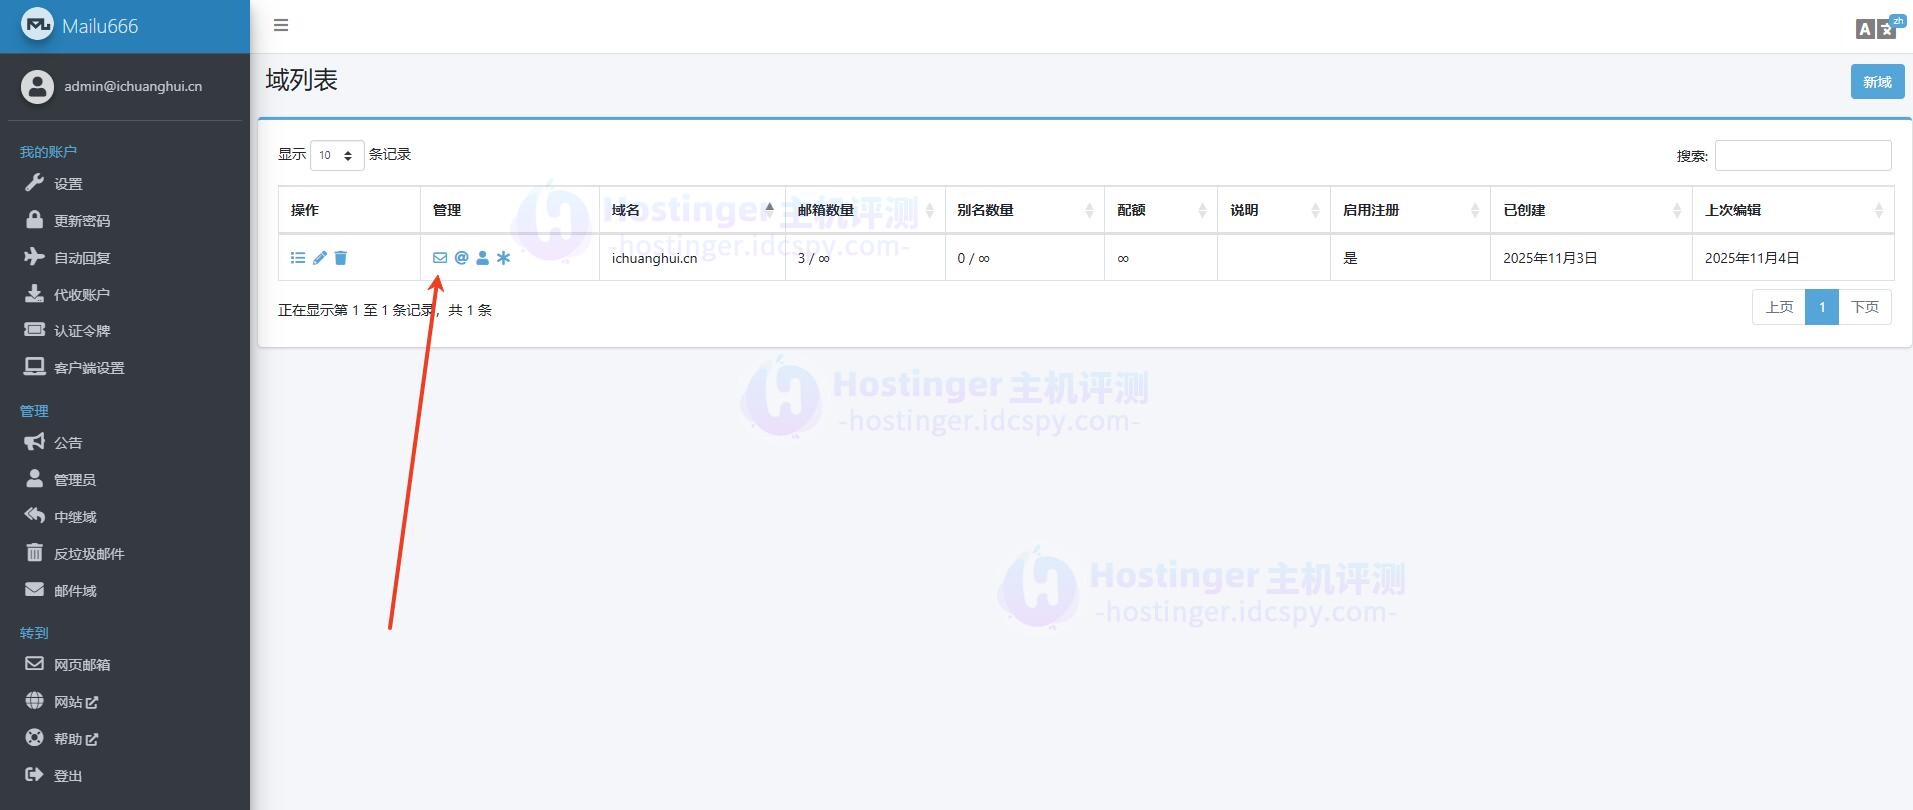Sort the table by 域名 column
This screenshot has height=810, width=1913.
691,210
